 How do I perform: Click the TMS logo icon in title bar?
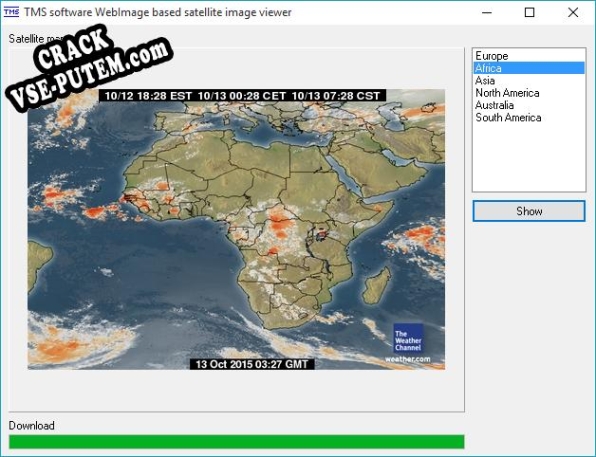11,12
